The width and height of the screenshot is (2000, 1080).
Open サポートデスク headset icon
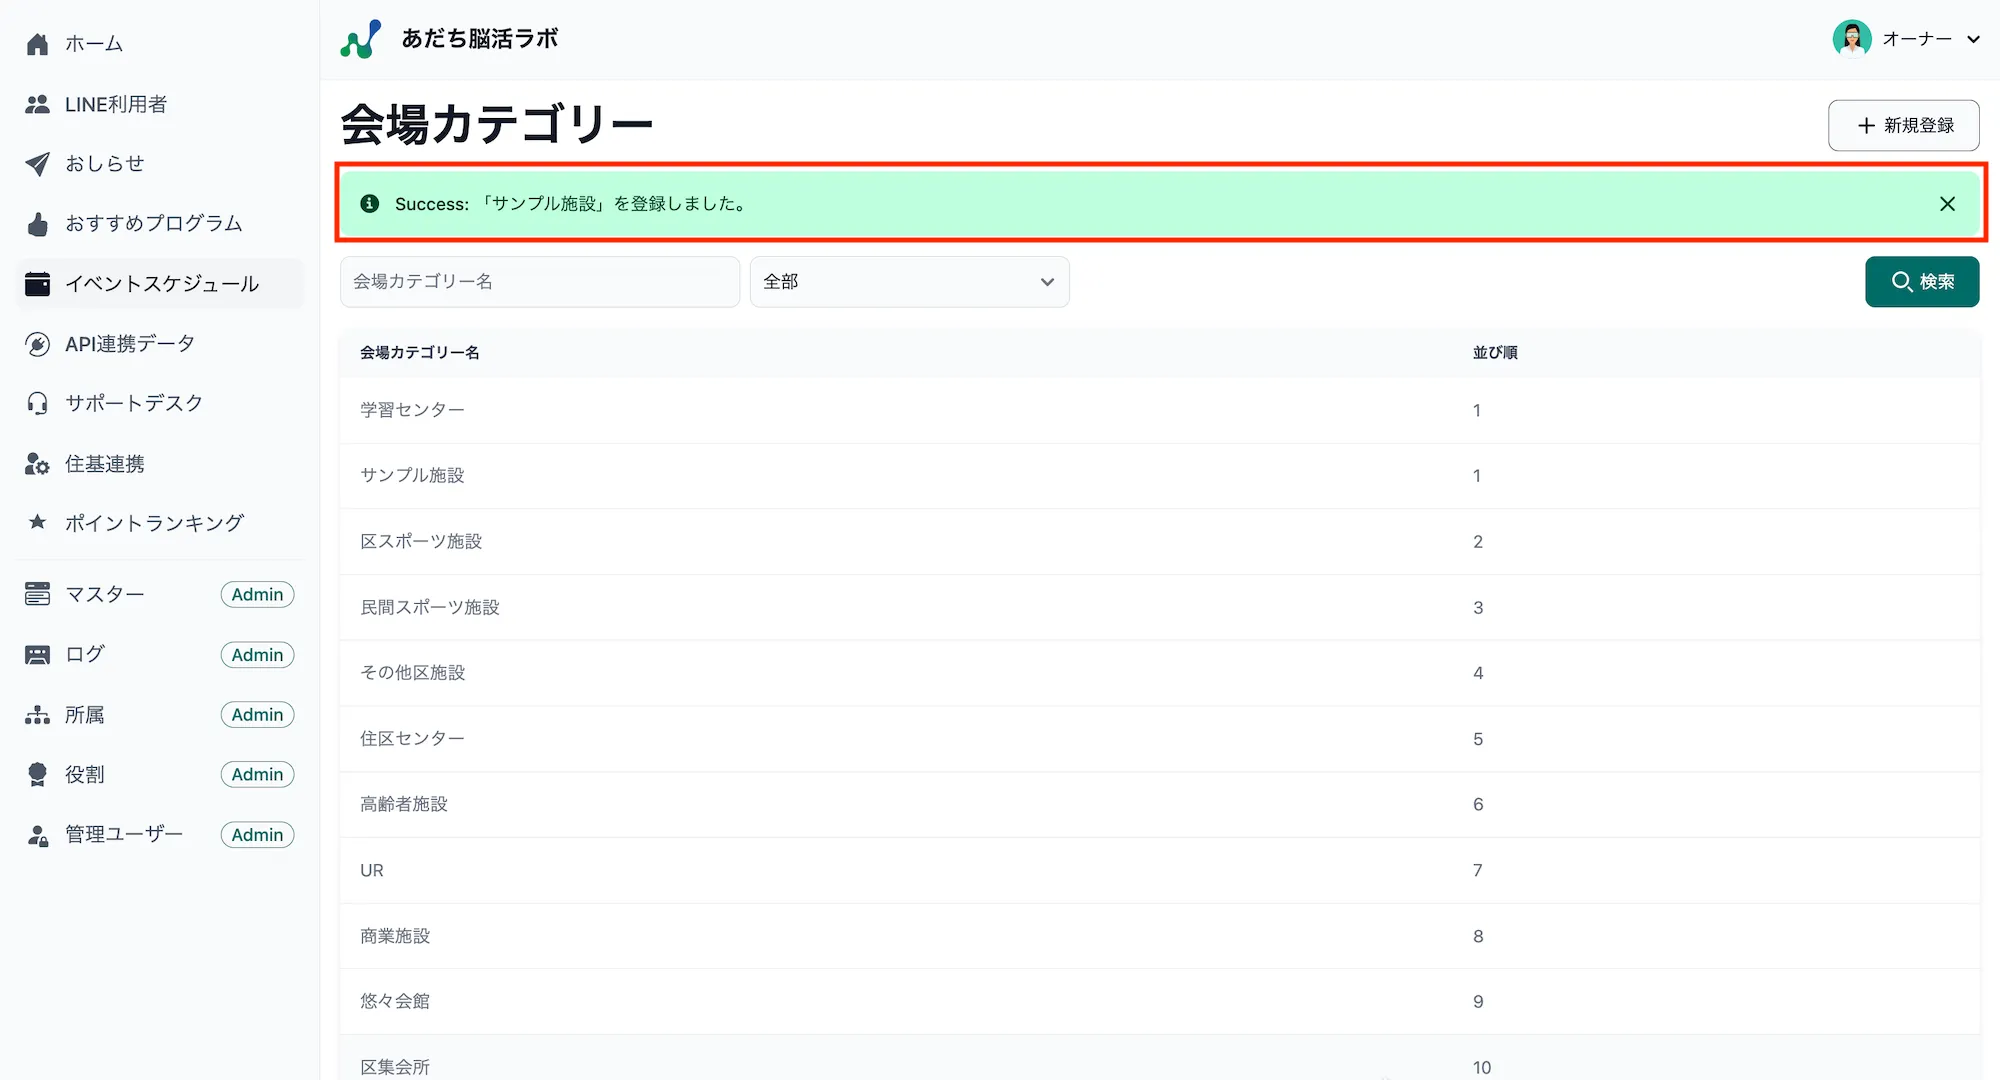coord(38,403)
